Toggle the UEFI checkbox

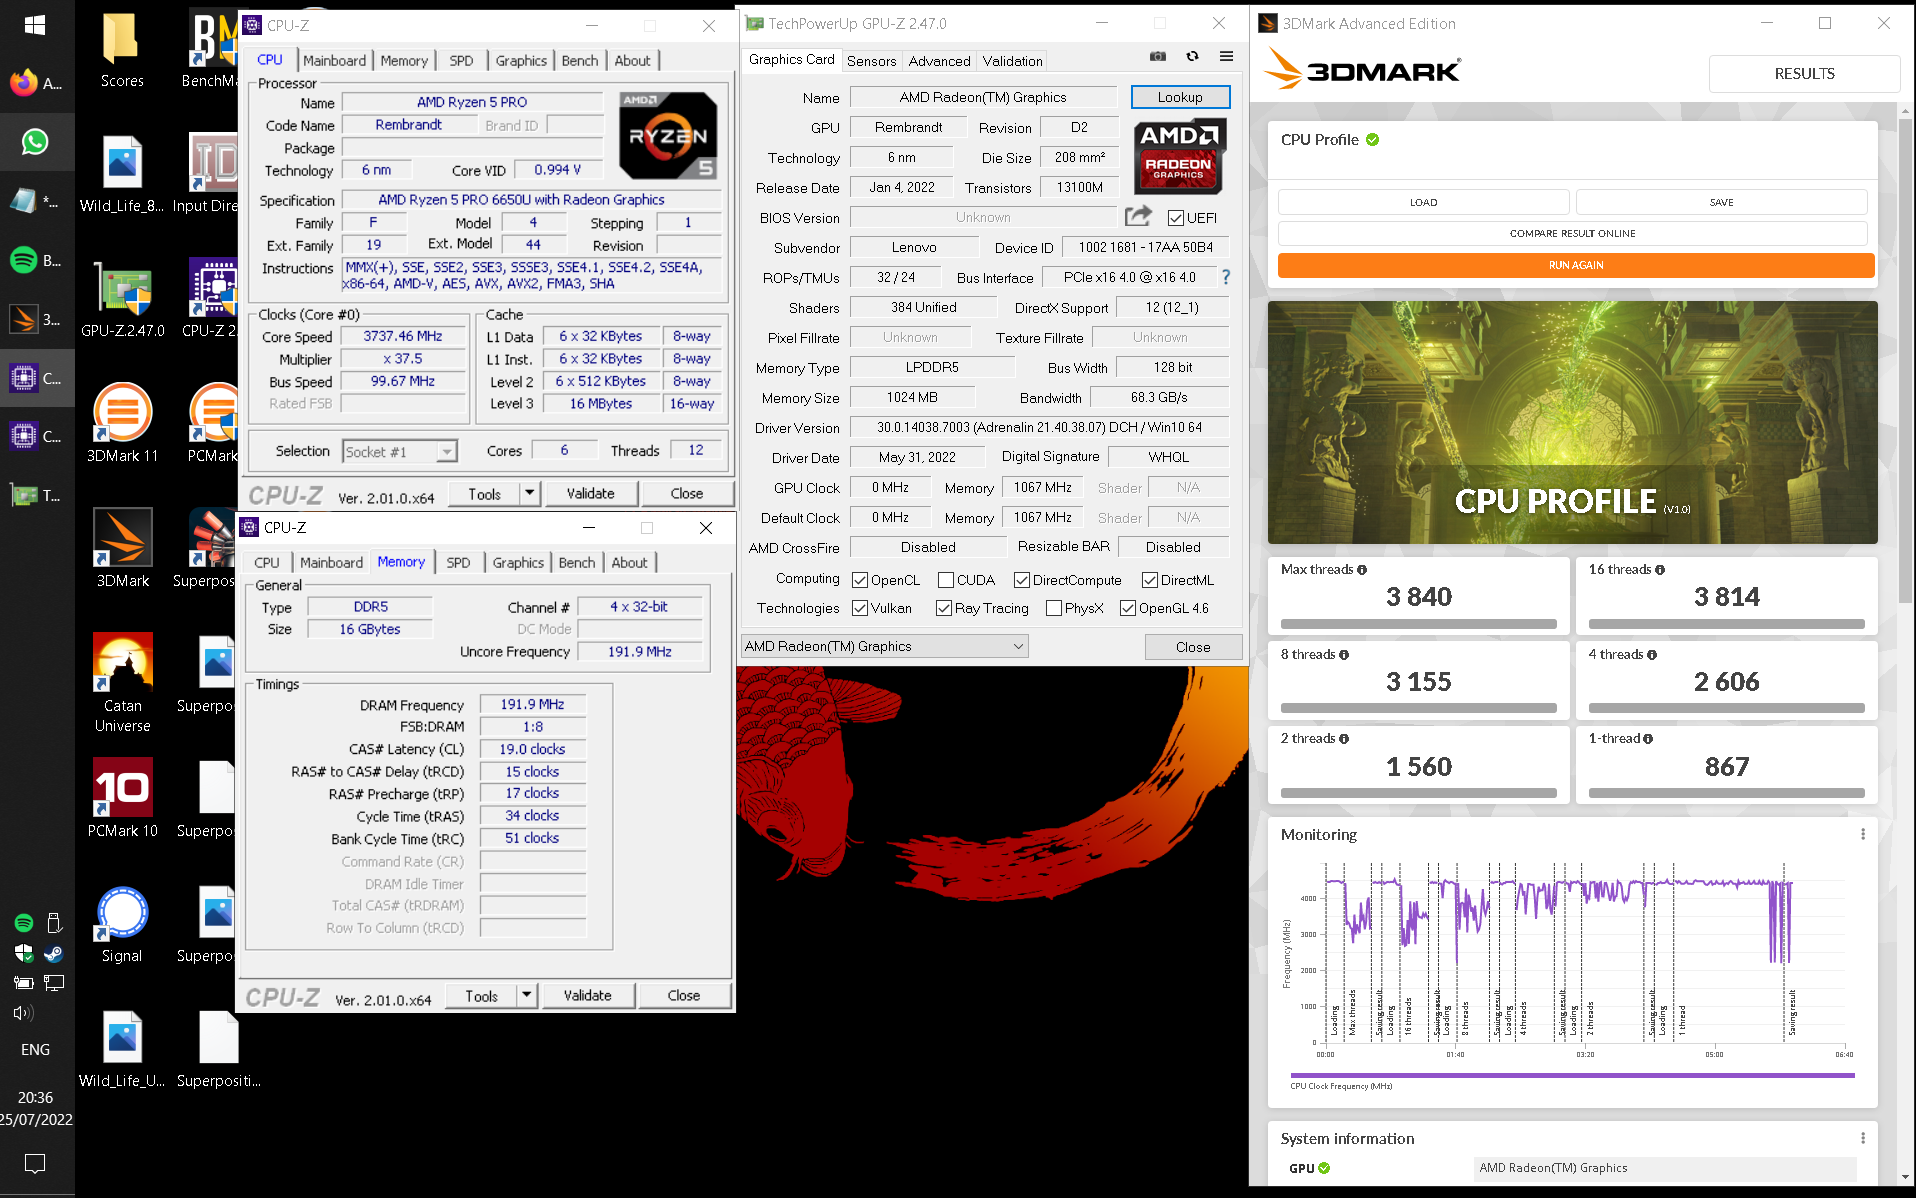(1176, 218)
